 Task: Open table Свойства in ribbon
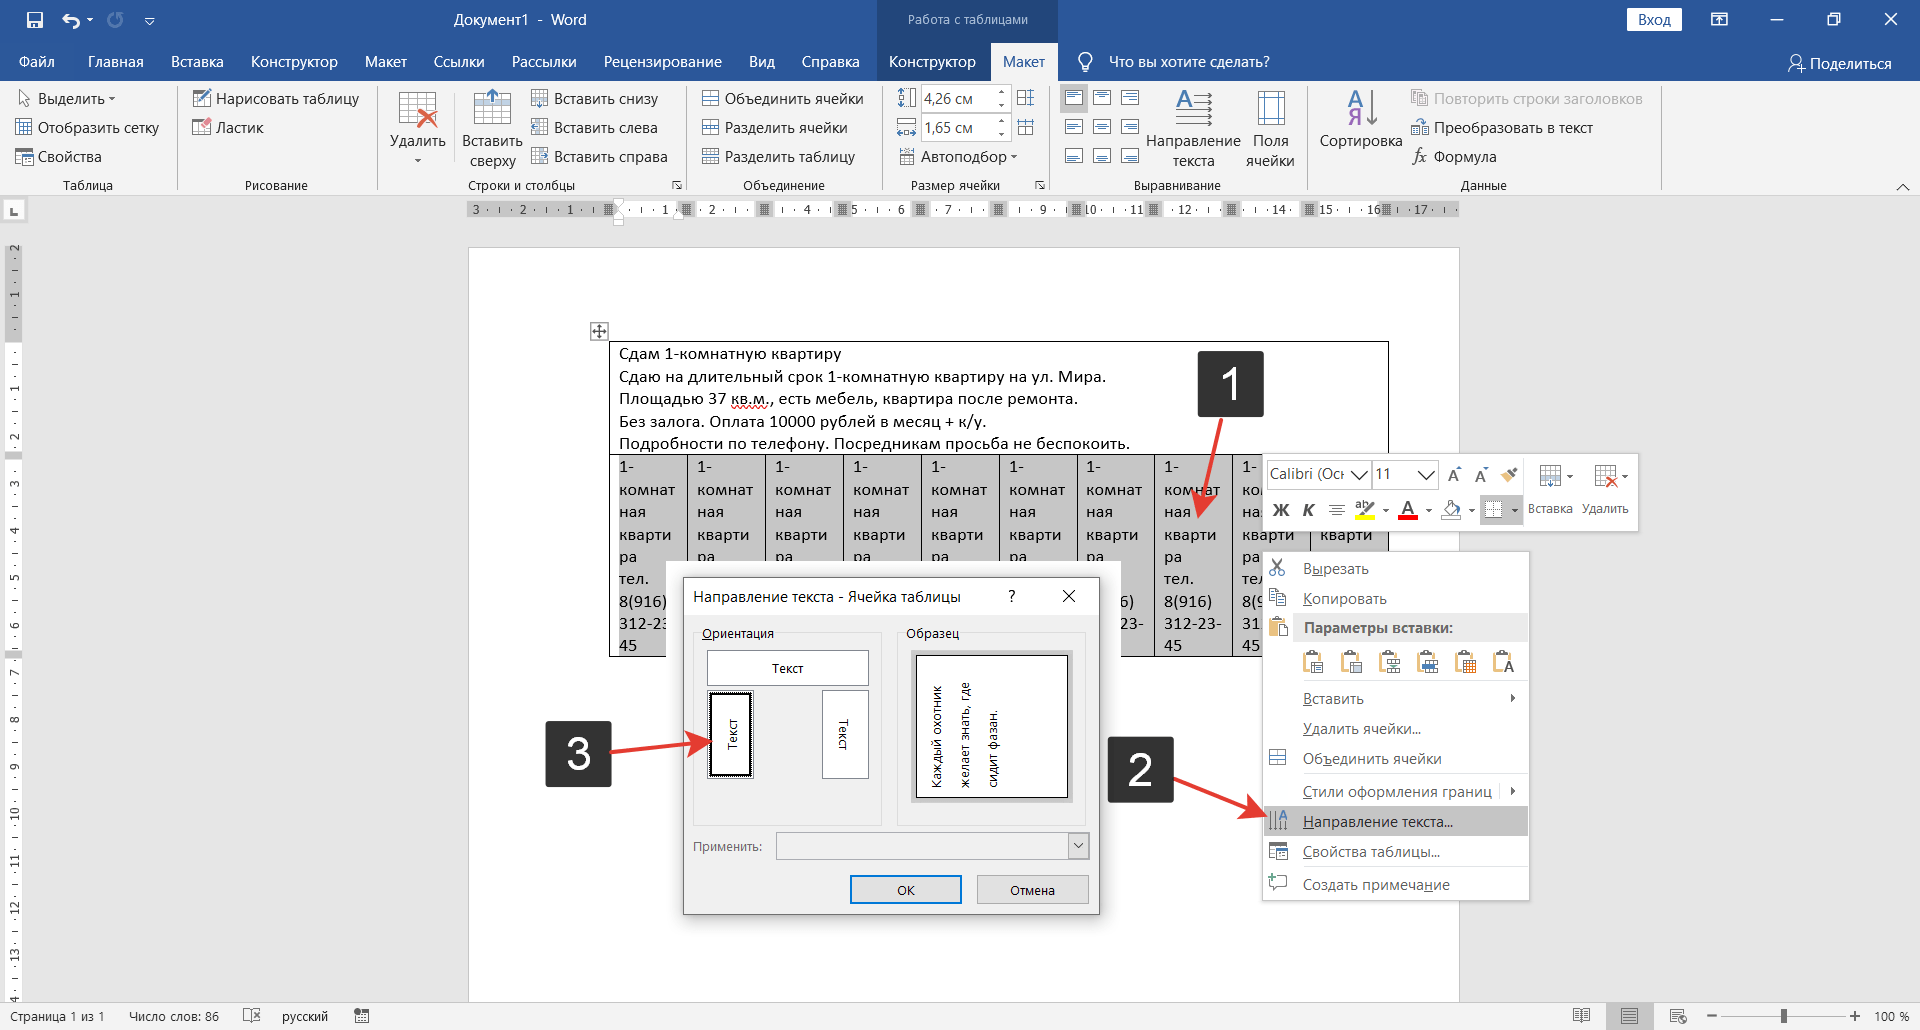[58, 156]
